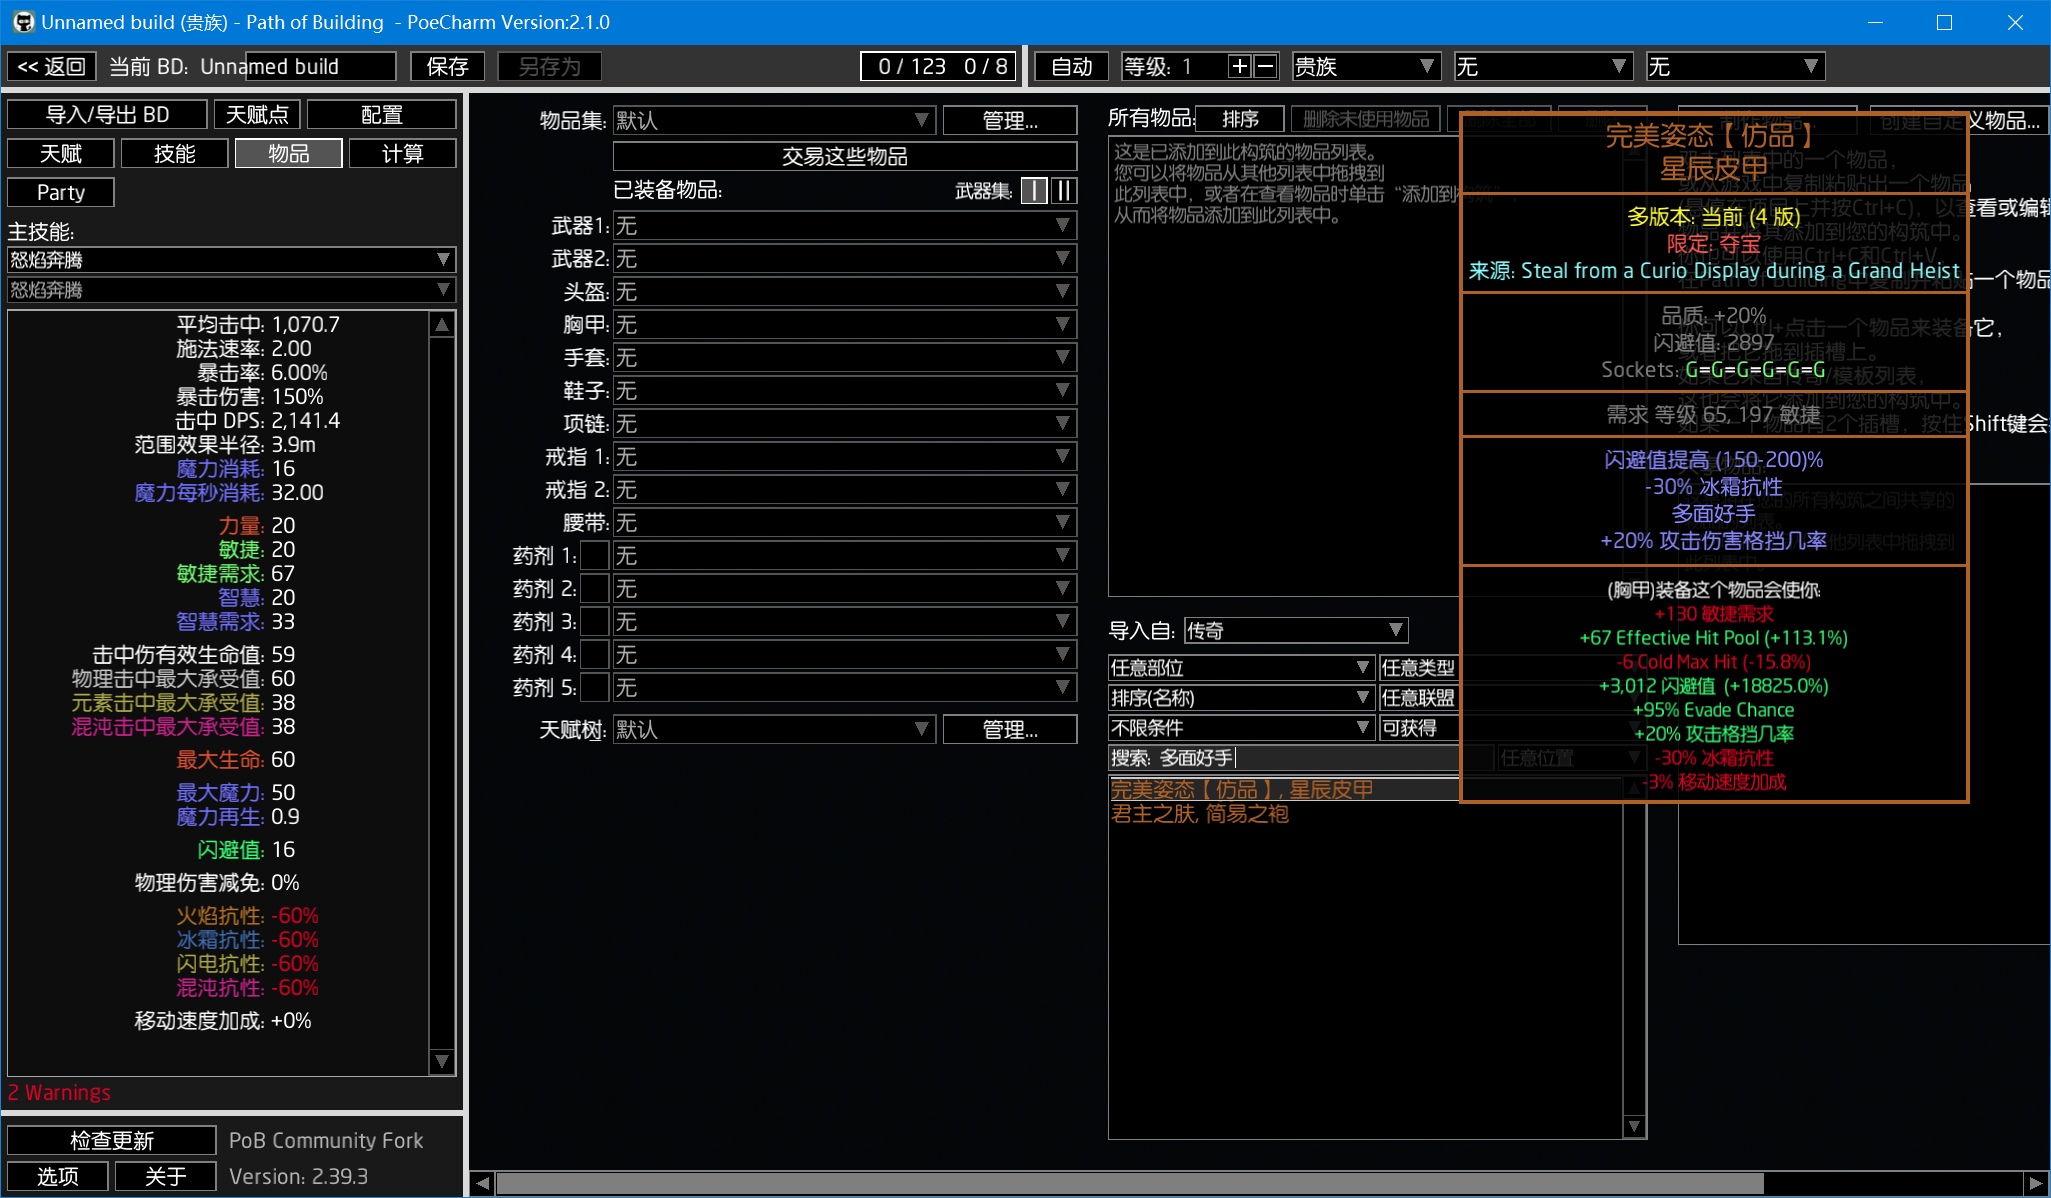
Task: Toggle the Flask 4 (药剂 4) checkbox
Action: pos(595,654)
